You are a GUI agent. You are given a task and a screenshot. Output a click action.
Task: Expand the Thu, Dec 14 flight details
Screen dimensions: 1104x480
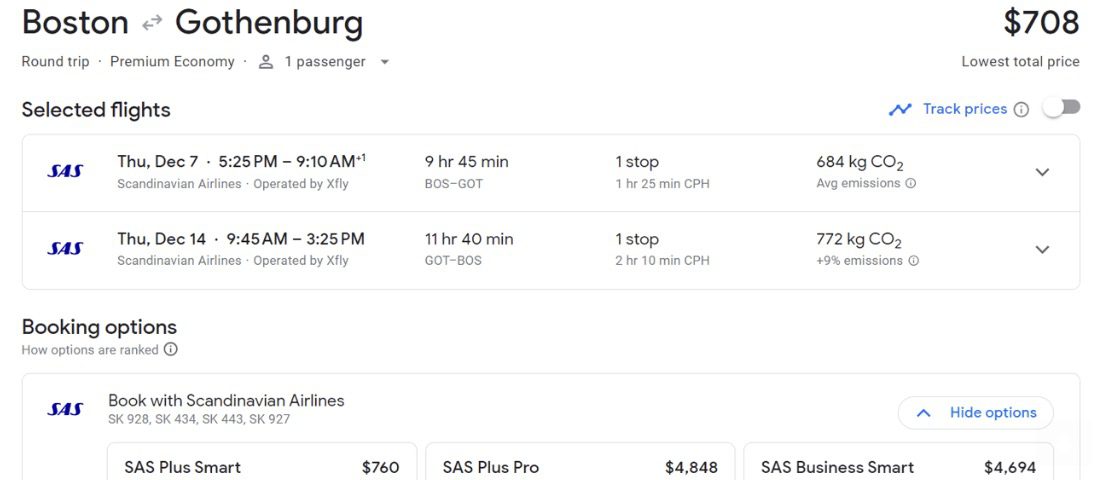pyautogui.click(x=1042, y=250)
